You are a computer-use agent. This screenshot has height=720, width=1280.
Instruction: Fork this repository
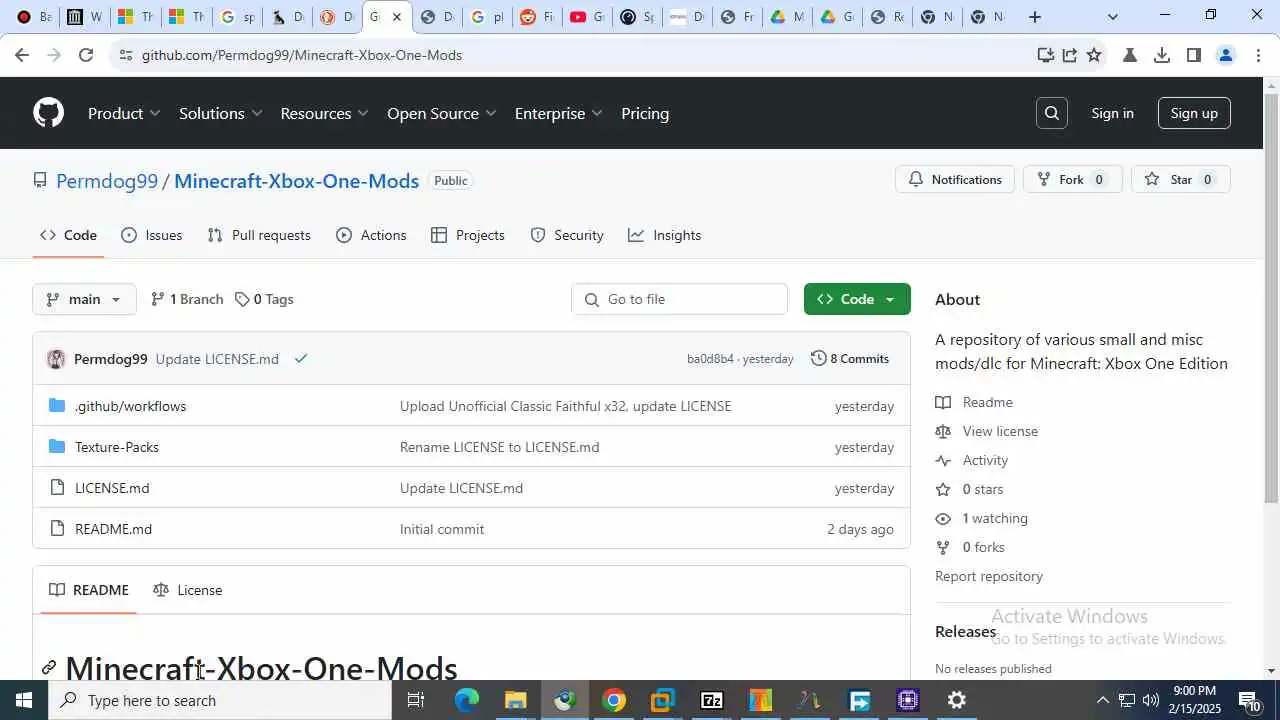(1072, 180)
